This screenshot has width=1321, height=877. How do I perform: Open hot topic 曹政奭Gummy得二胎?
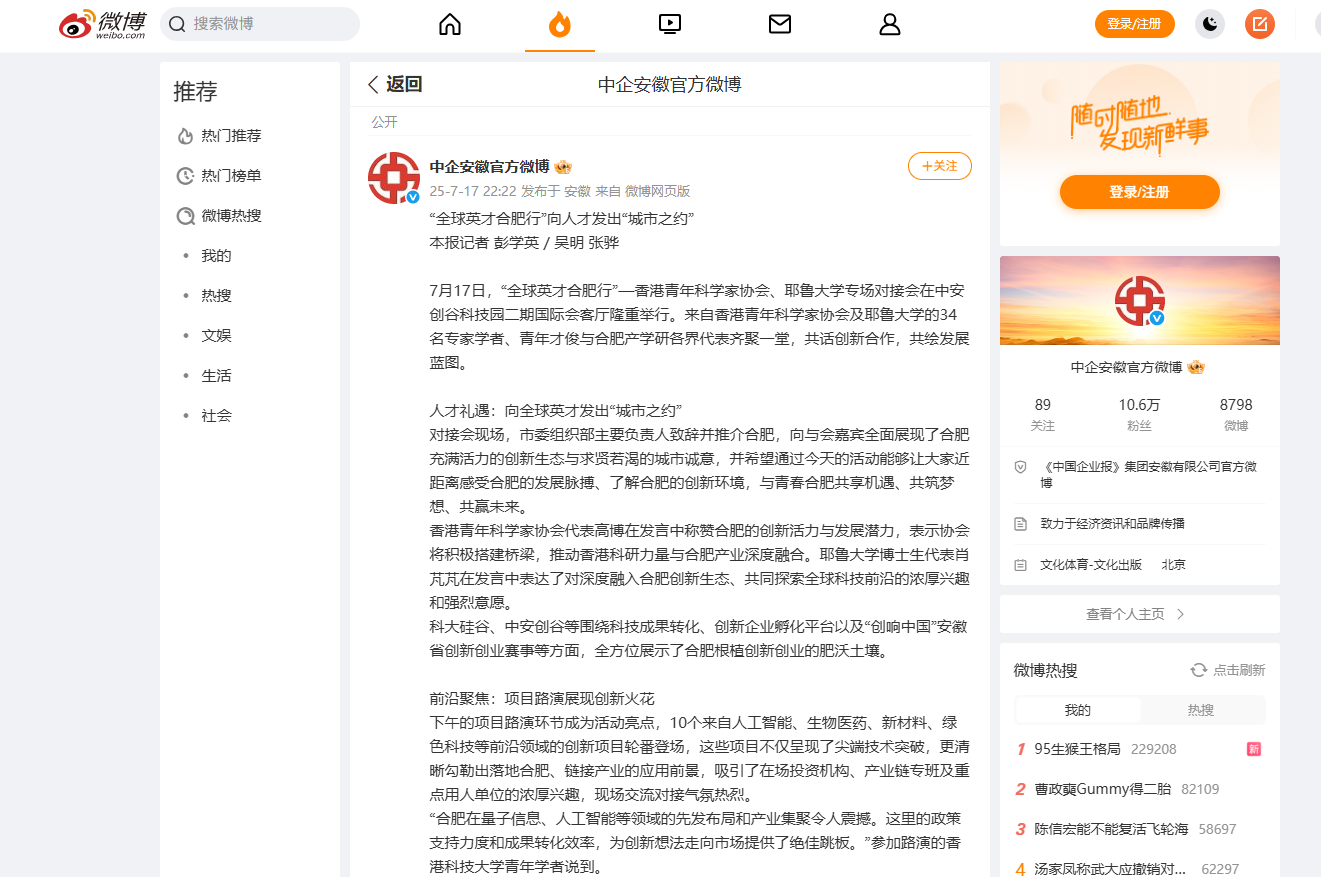click(x=1103, y=789)
